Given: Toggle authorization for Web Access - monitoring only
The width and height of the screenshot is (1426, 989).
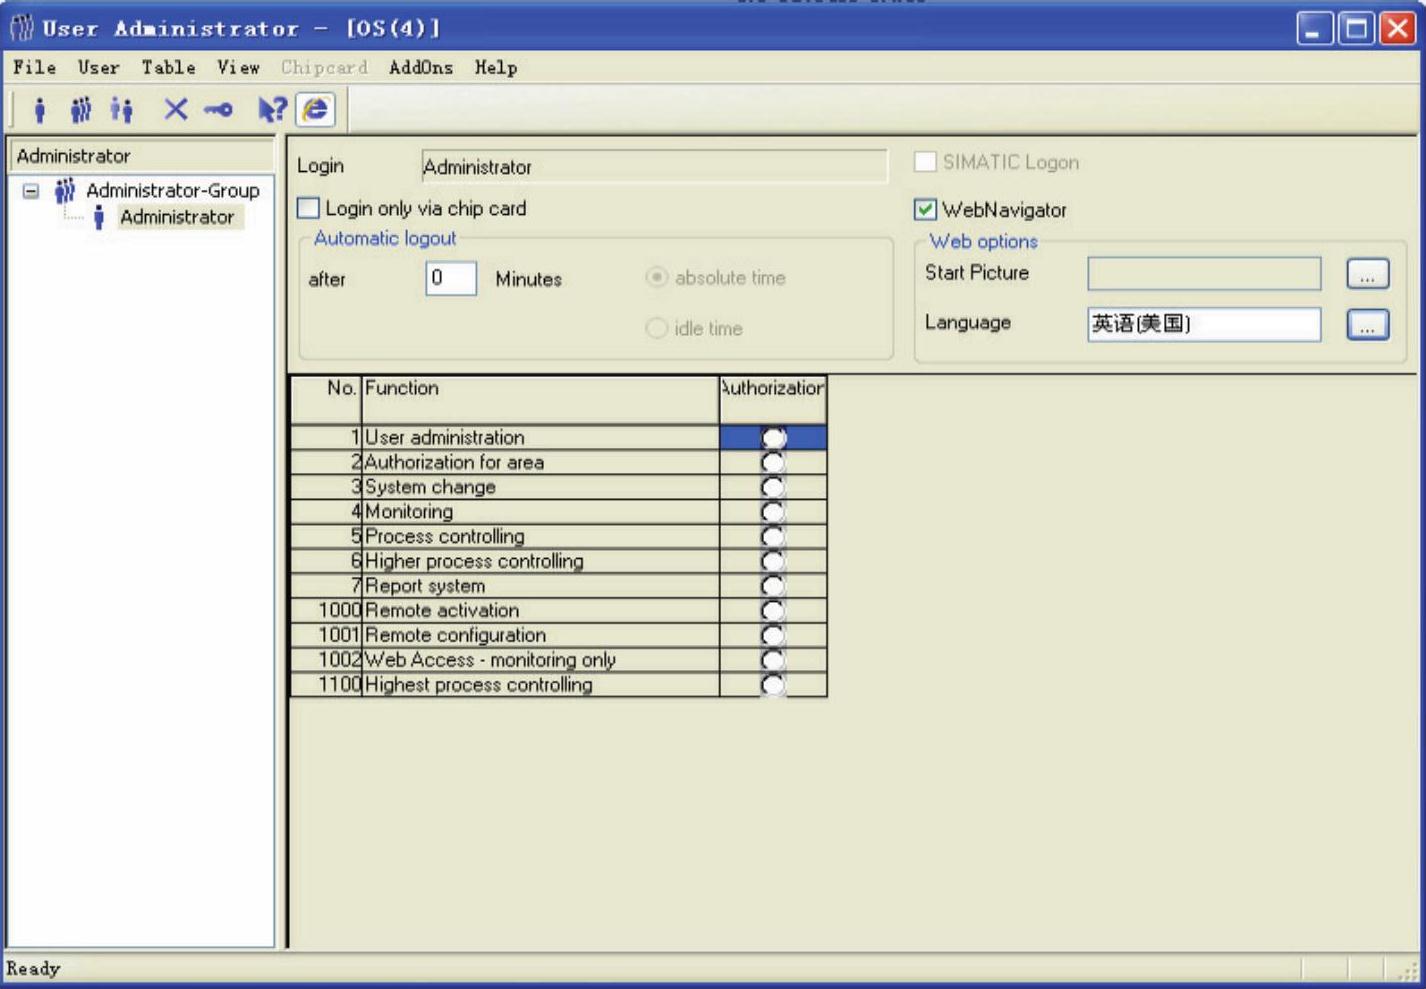Looking at the screenshot, I should tap(773, 660).
